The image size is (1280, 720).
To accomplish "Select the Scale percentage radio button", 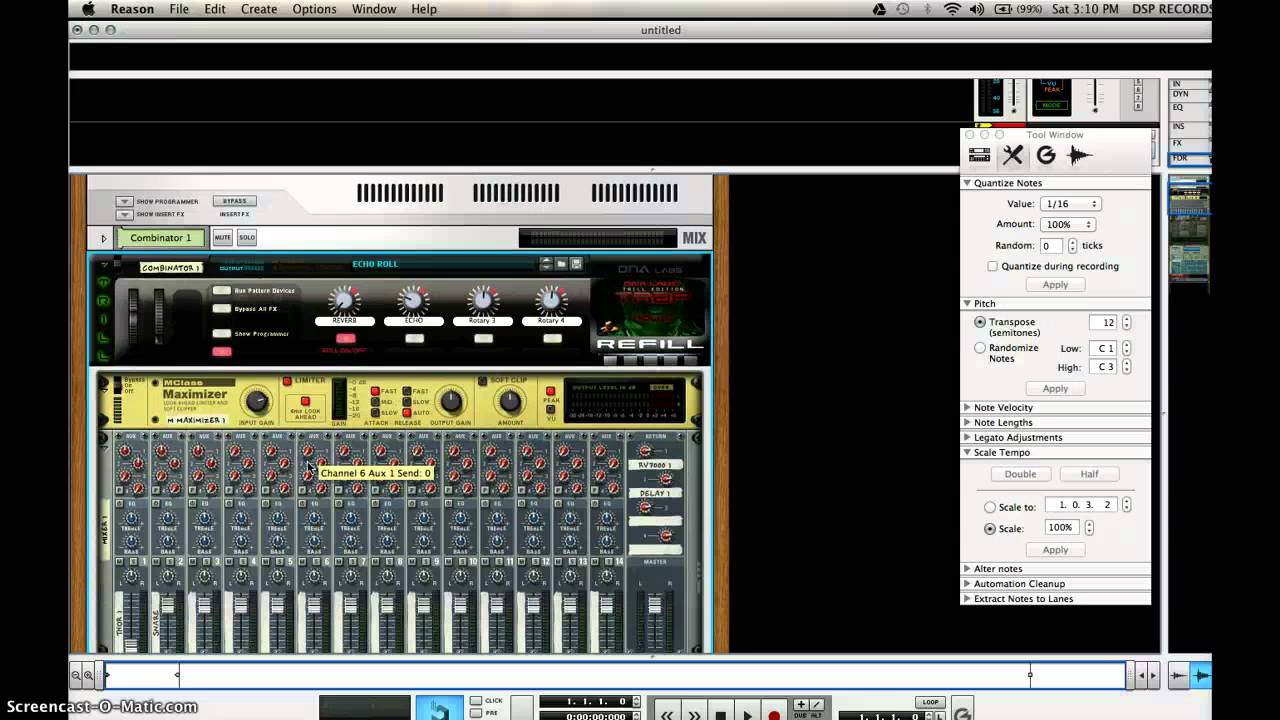I will point(990,528).
